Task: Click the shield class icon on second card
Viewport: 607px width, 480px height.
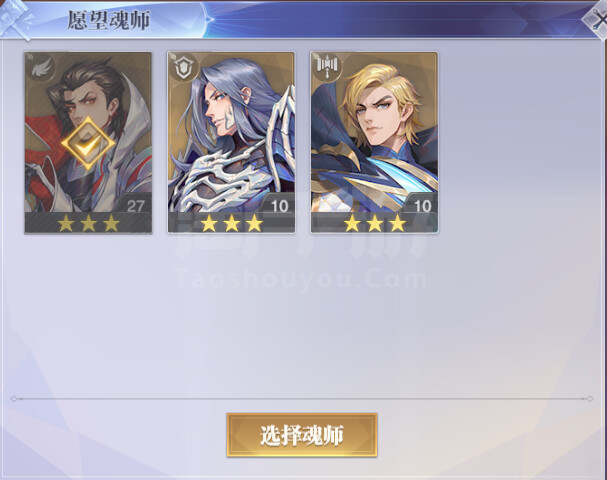Action: click(184, 69)
